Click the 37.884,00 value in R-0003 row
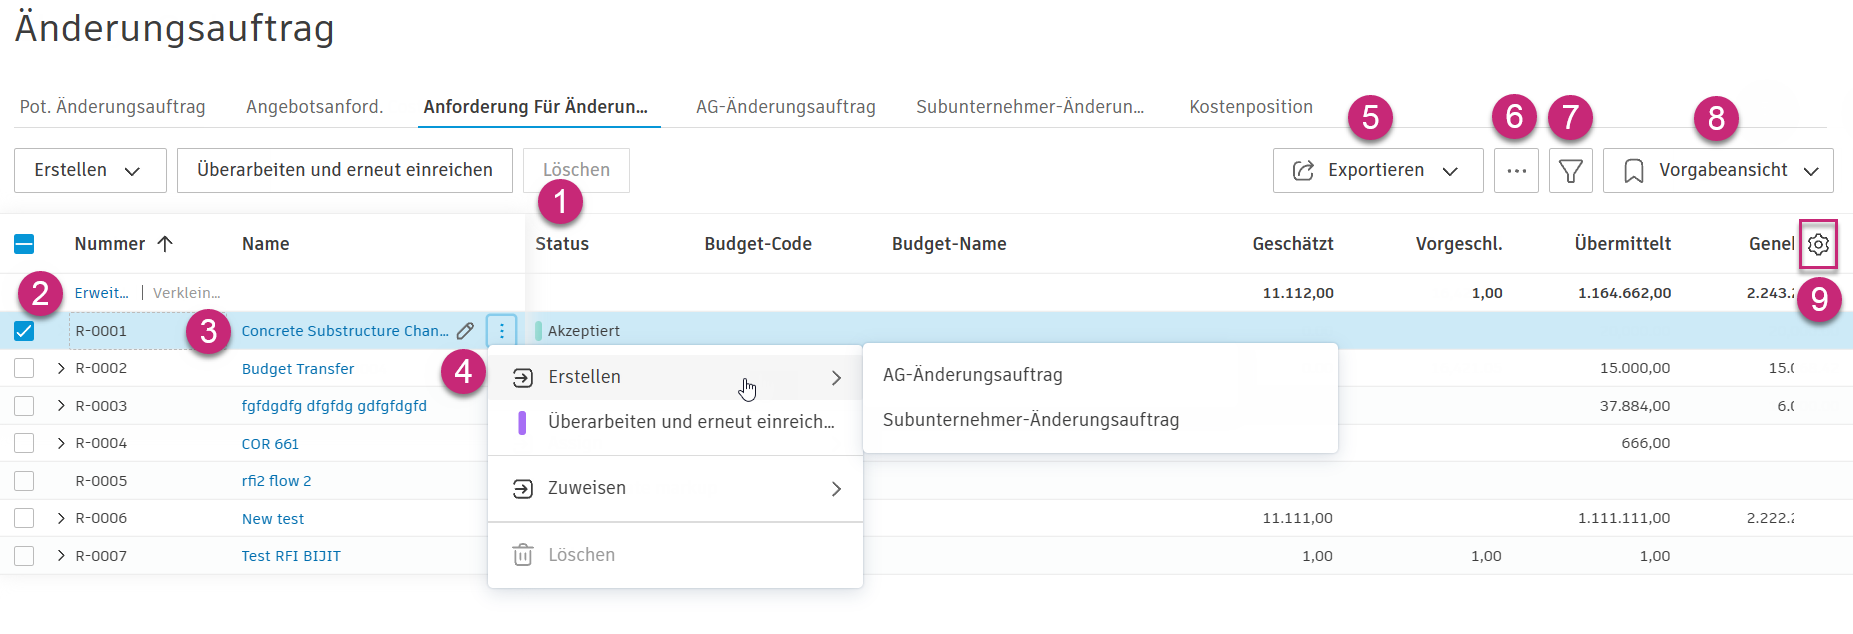 tap(1635, 406)
